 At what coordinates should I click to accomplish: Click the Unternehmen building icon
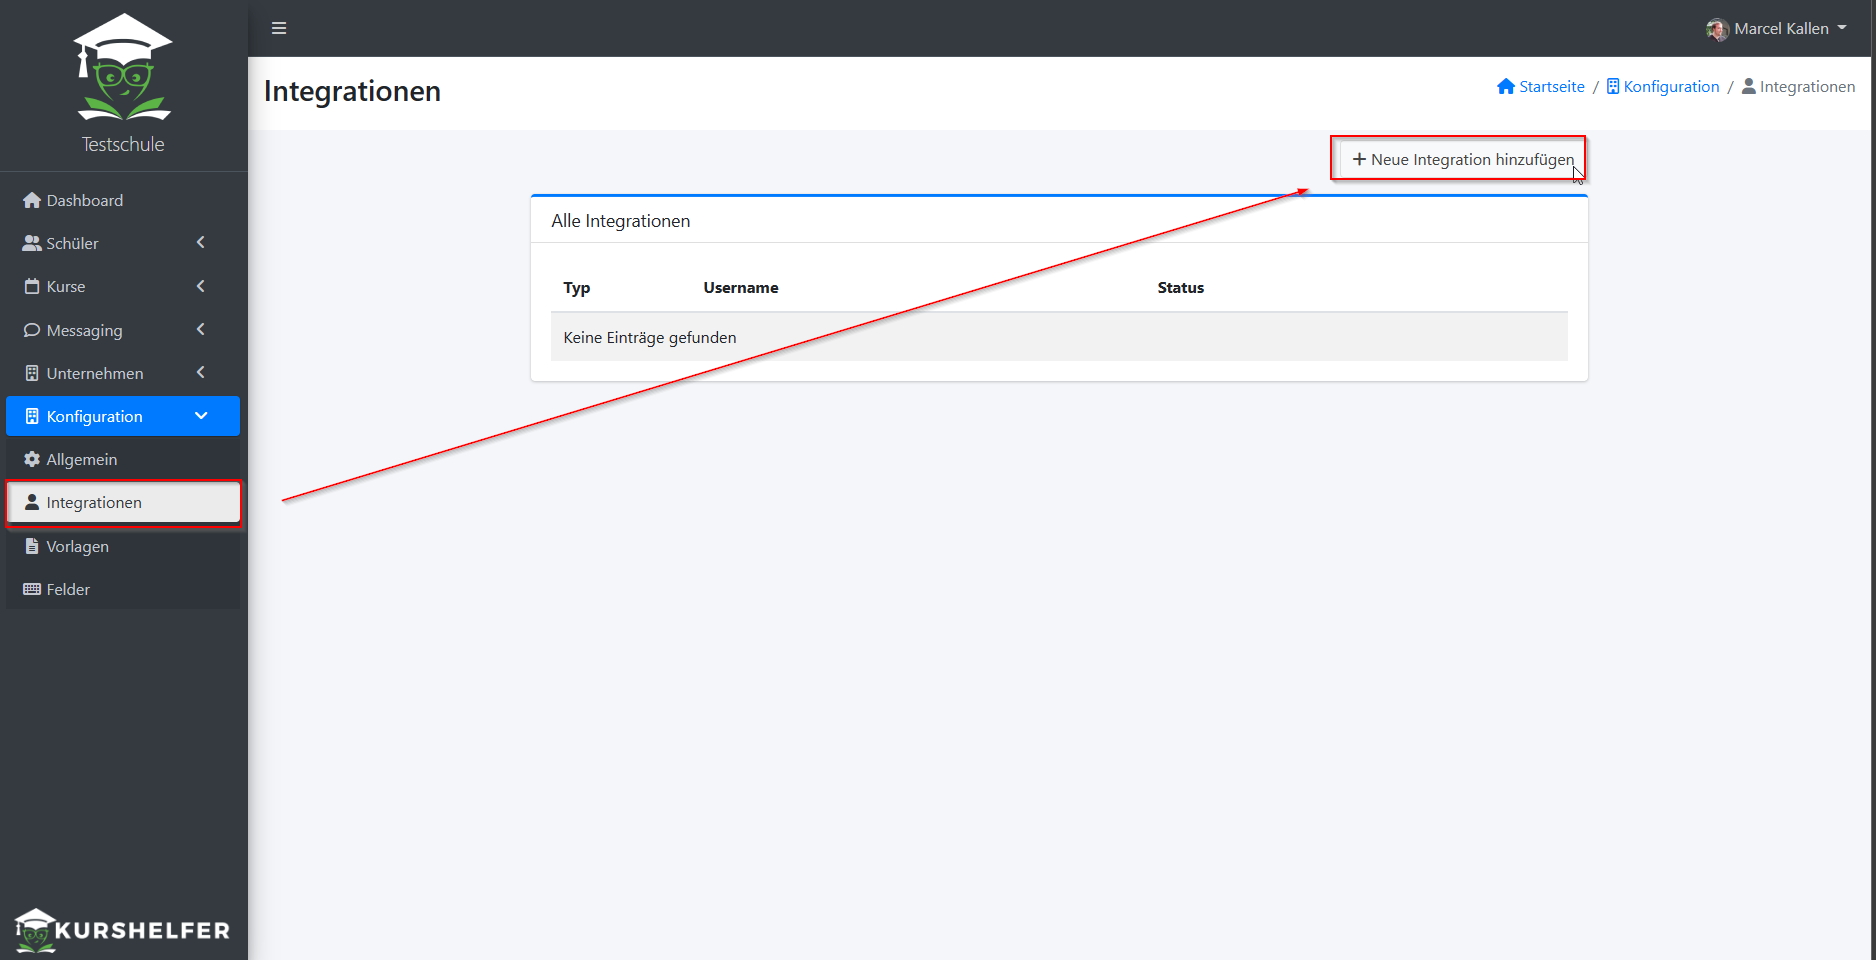tap(32, 373)
